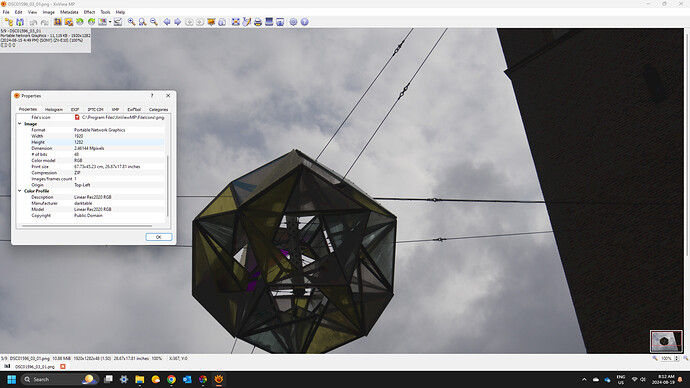Click OK in the Properties dialog
Image resolution: width=690 pixels, height=388 pixels.
(159, 237)
